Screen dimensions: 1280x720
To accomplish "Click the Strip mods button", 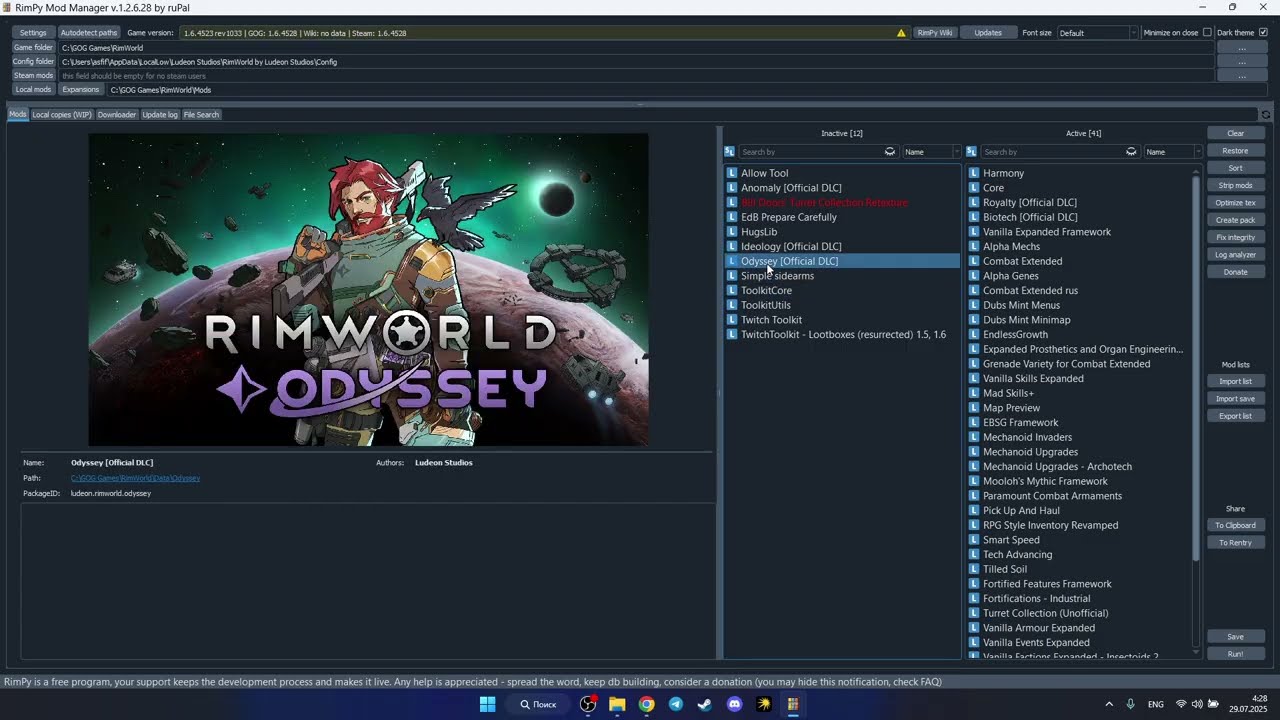I will (1236, 185).
